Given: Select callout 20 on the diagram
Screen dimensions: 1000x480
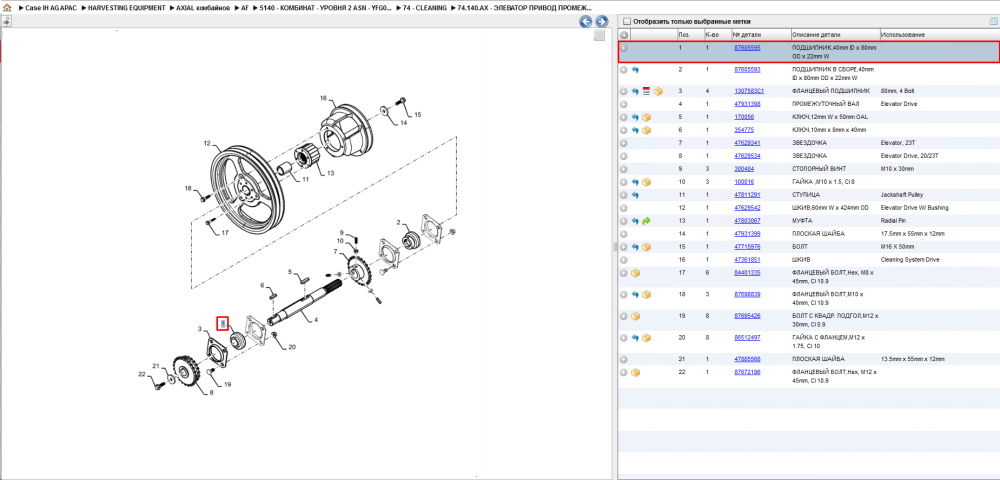Looking at the screenshot, I should [x=292, y=347].
